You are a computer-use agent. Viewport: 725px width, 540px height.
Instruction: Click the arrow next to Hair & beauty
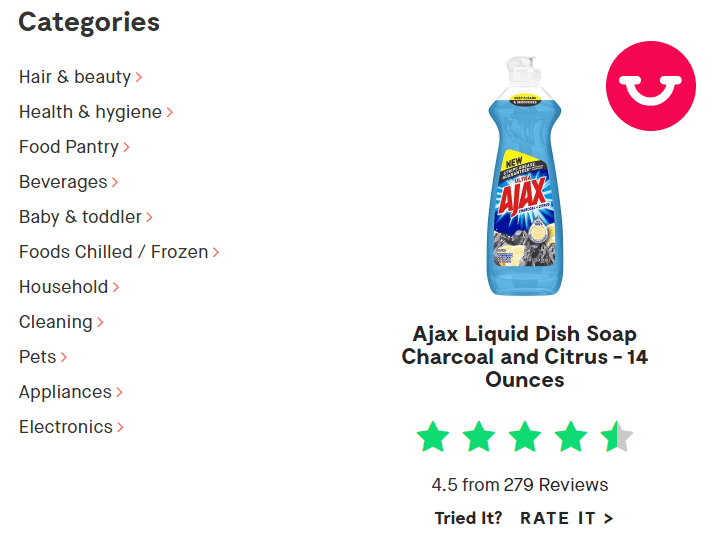[139, 78]
